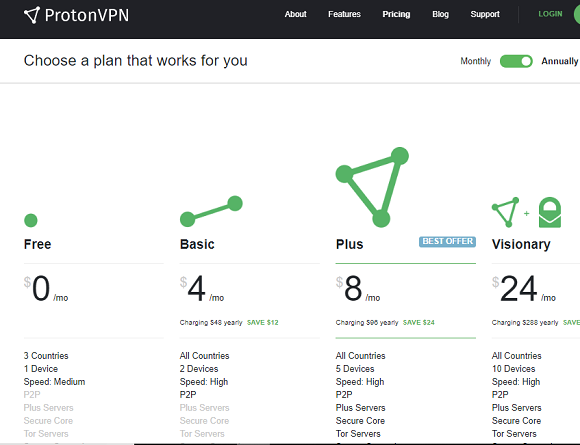The width and height of the screenshot is (580, 445).
Task: Open the Features menu item
Action: 344,14
